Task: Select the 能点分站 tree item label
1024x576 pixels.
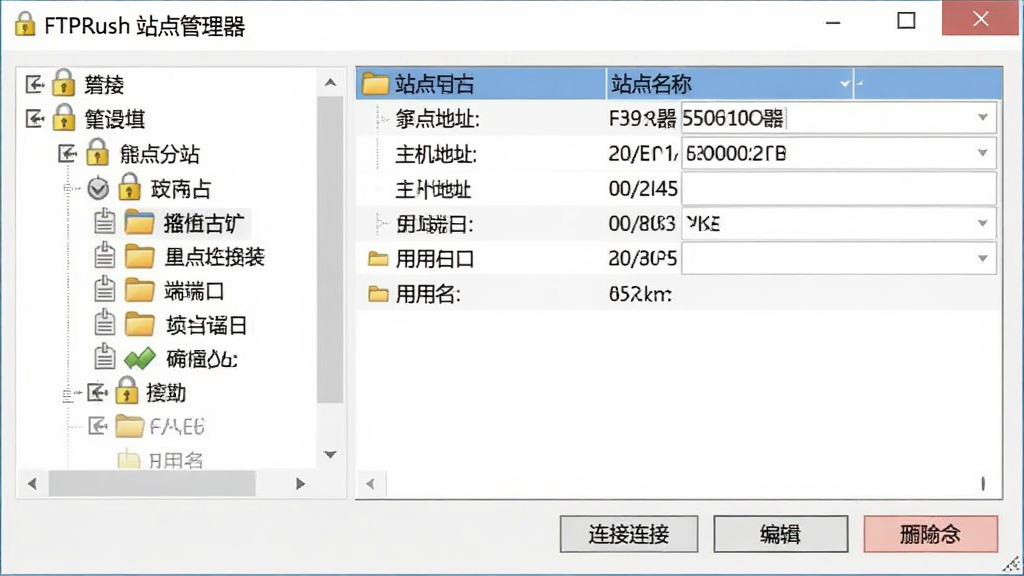Action: click(160, 154)
